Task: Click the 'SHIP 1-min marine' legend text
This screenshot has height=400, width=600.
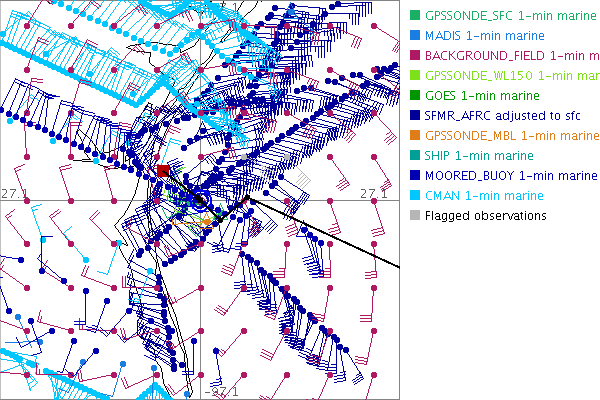Action: (479, 155)
